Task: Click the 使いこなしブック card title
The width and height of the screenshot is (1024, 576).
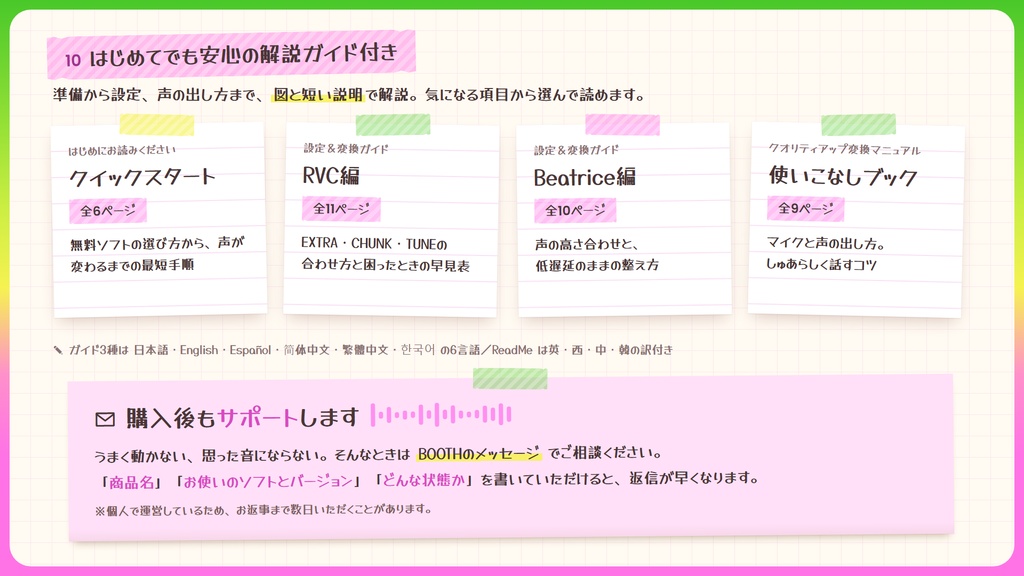Action: (x=843, y=176)
